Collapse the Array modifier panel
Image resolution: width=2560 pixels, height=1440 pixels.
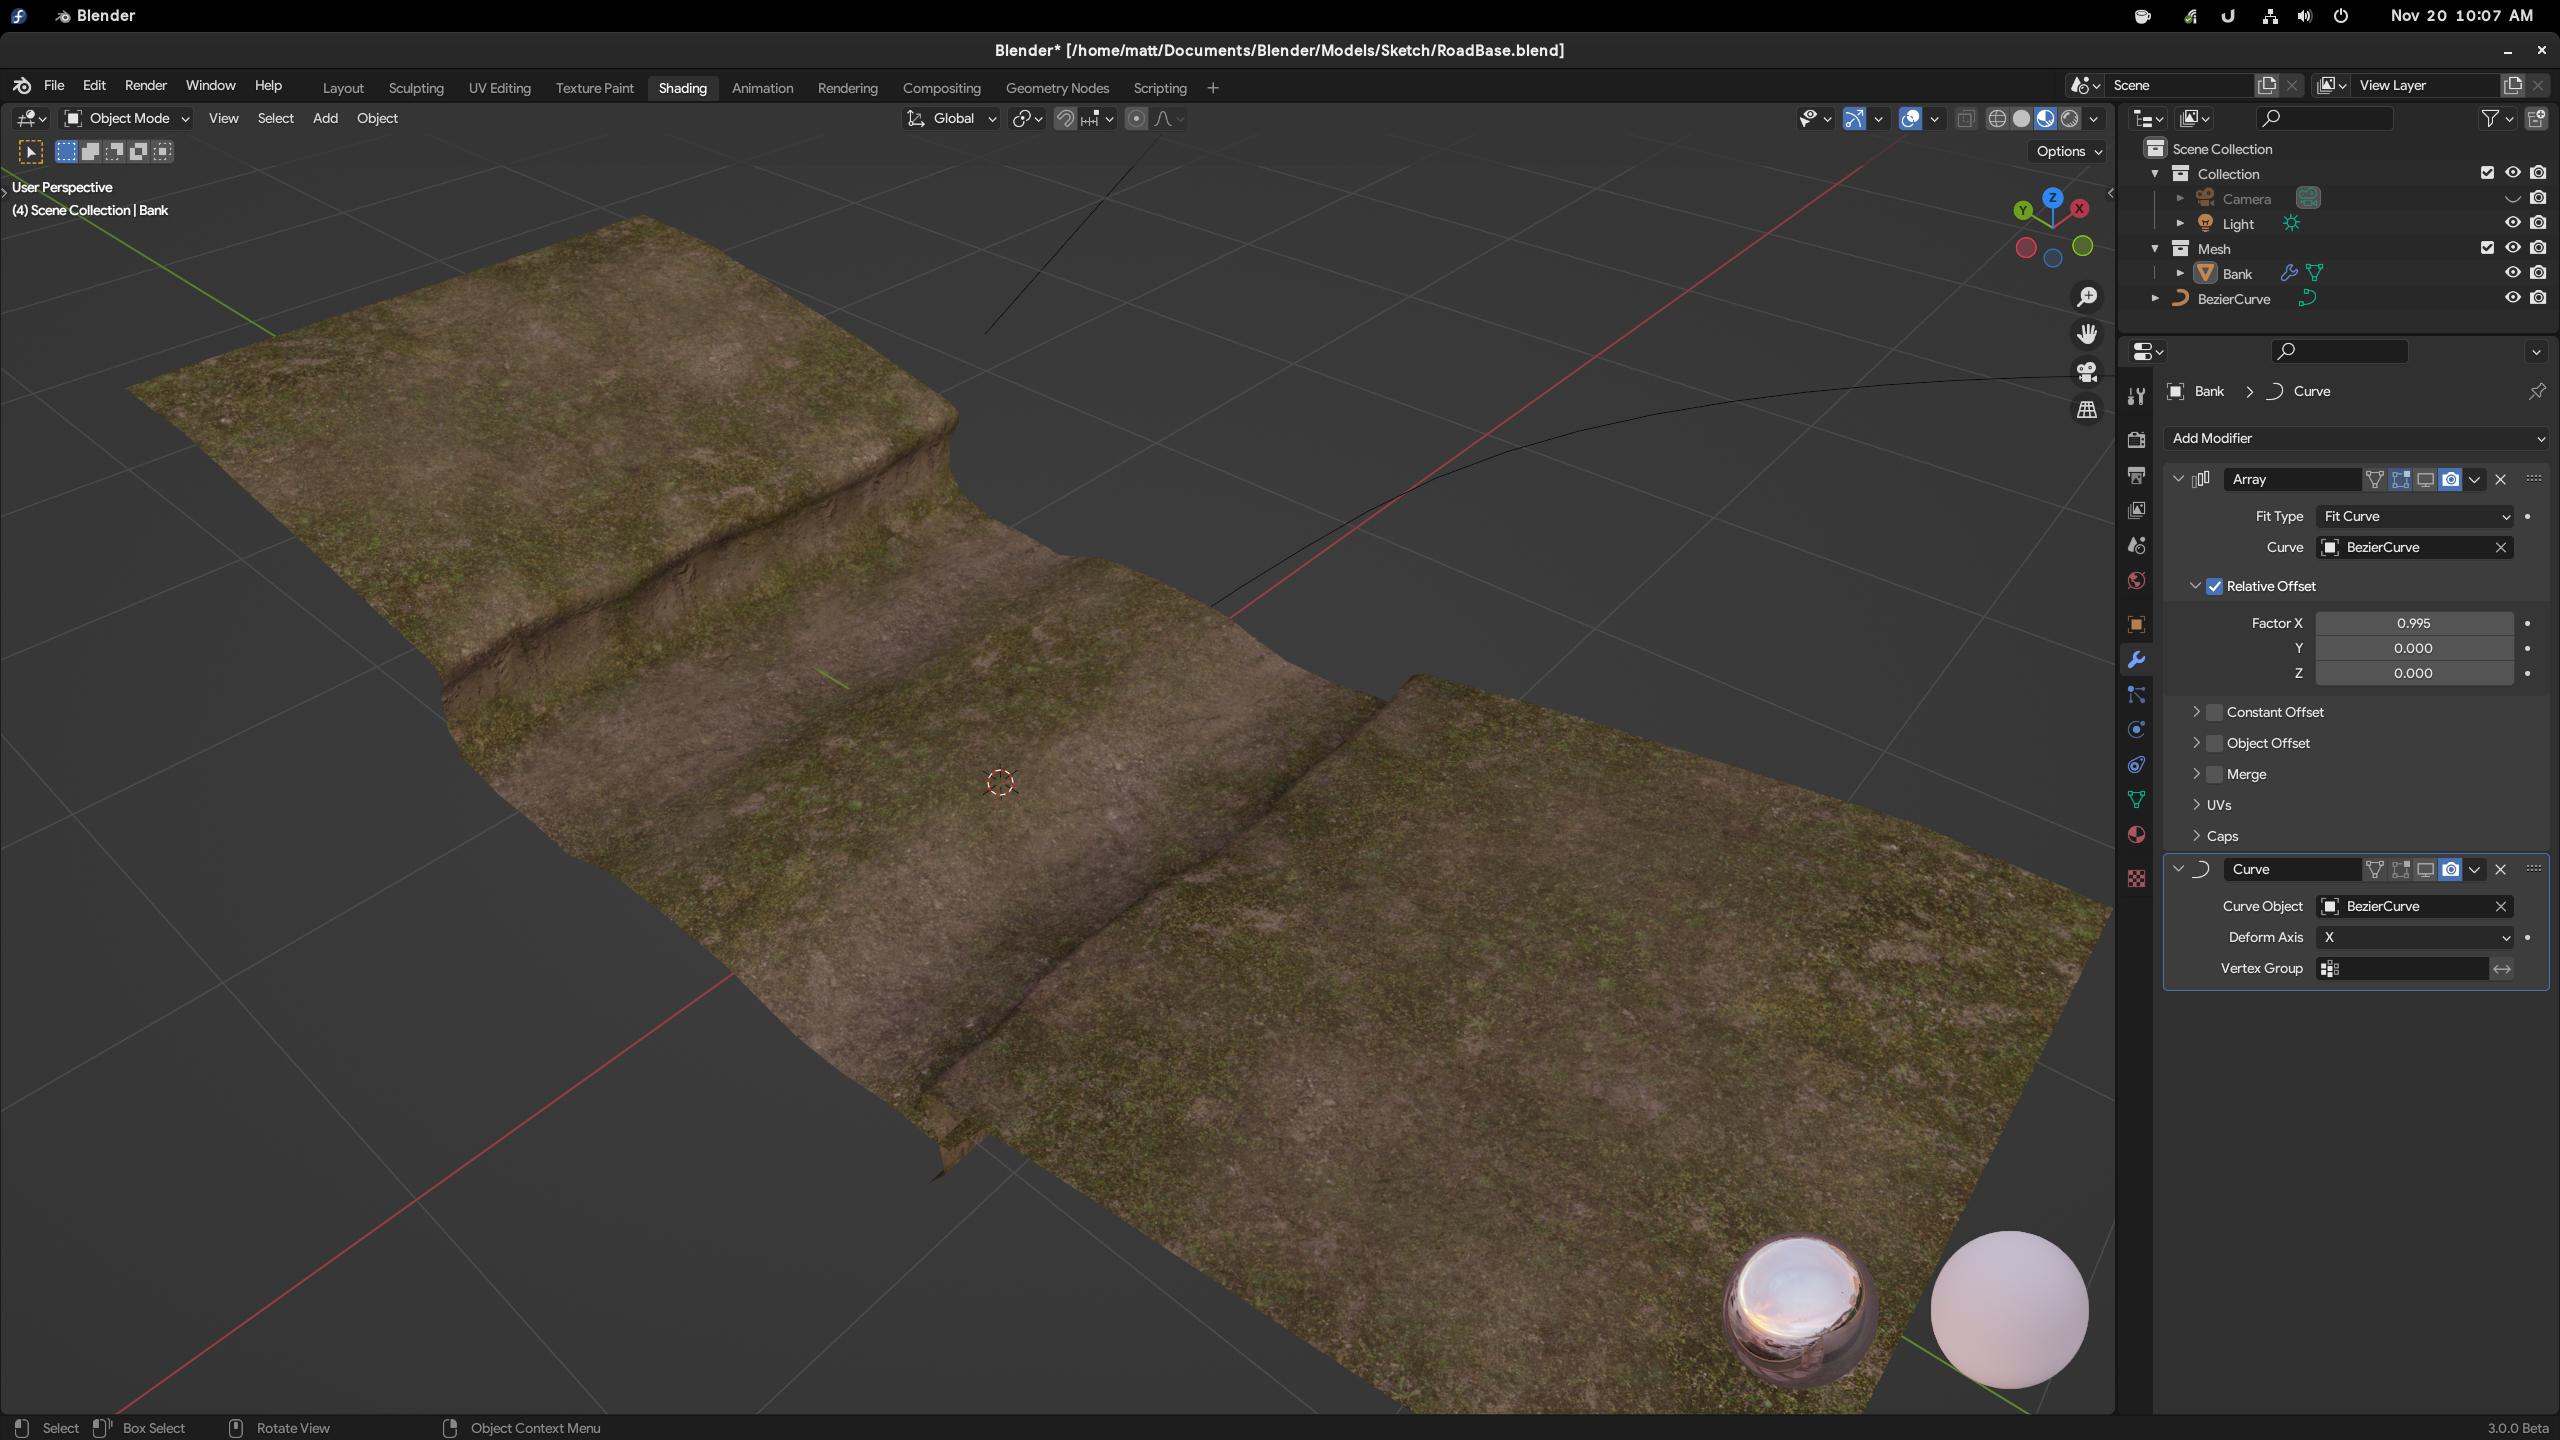coord(2178,479)
